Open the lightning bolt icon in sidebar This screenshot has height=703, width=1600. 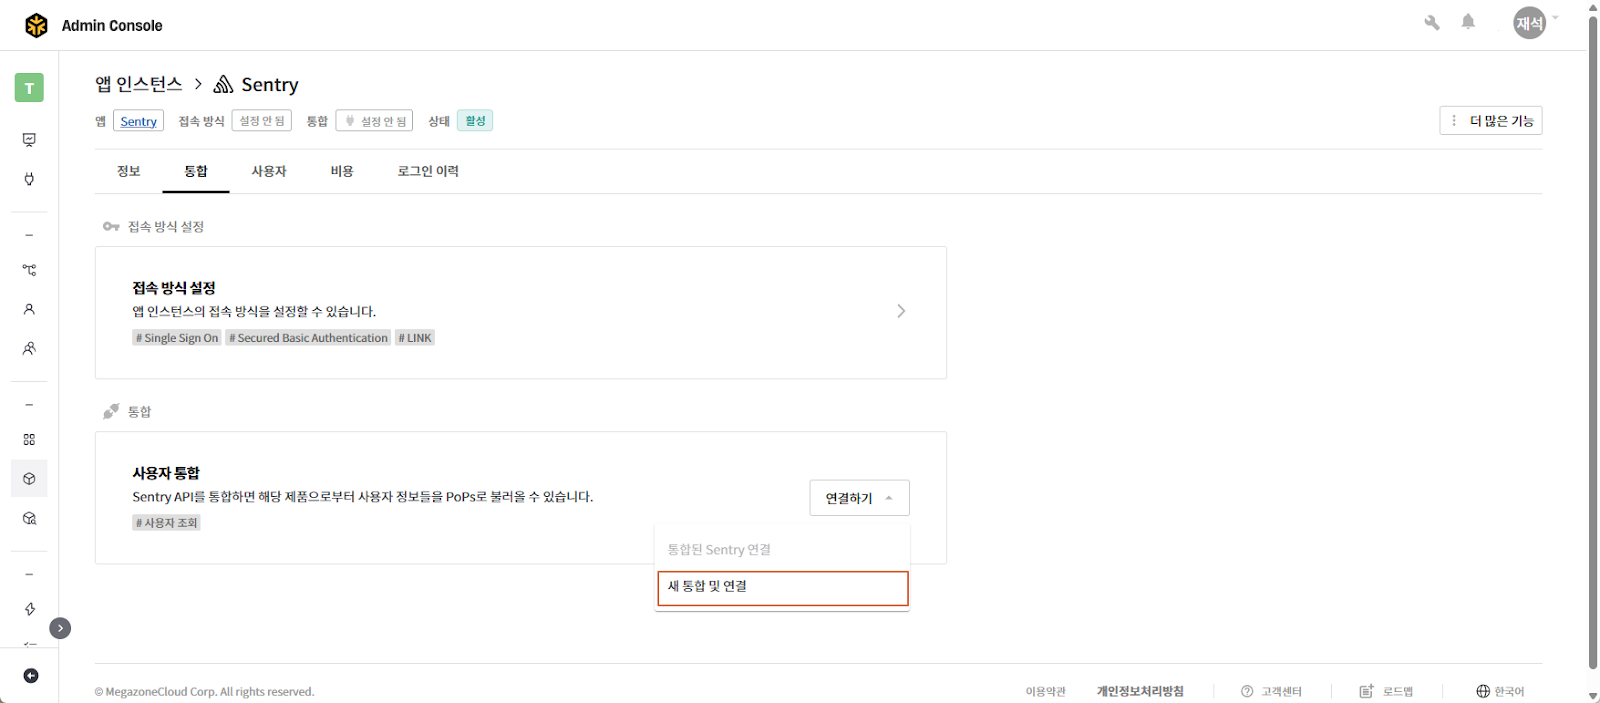[29, 609]
